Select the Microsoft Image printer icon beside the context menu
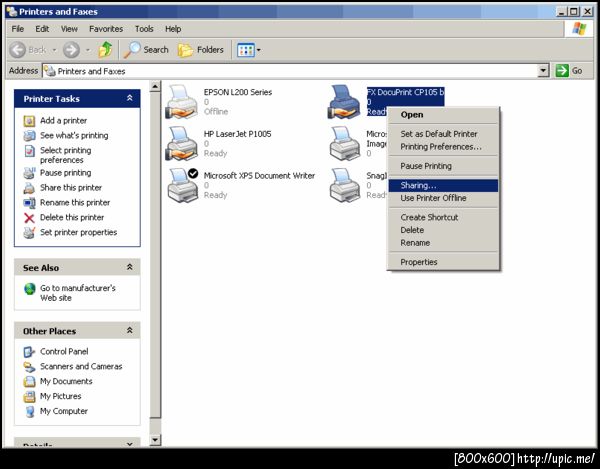 pyautogui.click(x=345, y=144)
